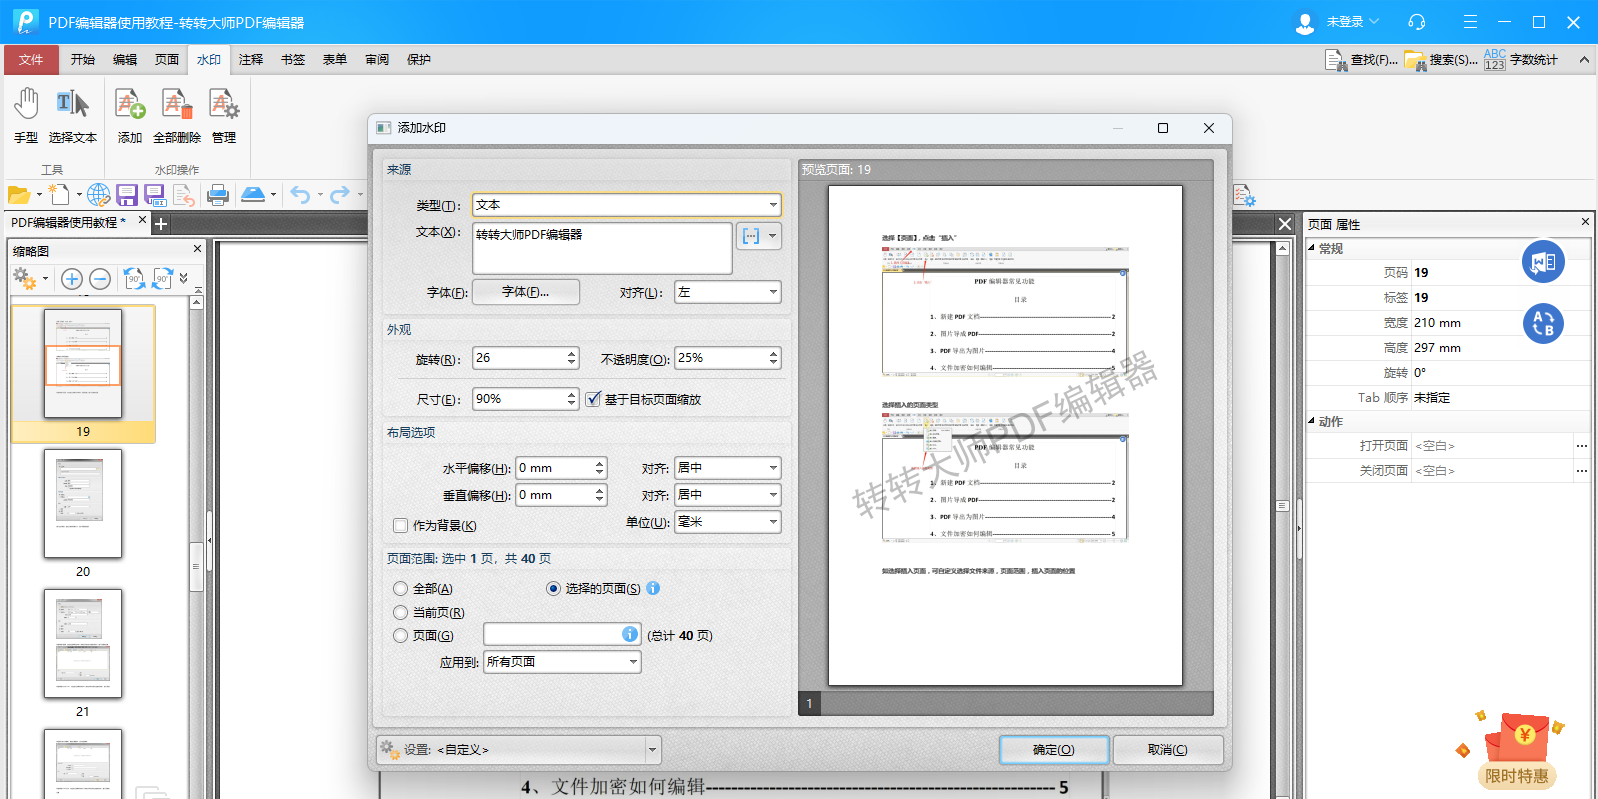Image resolution: width=1598 pixels, height=799 pixels.
Task: Click the Save As disk icon
Action: pyautogui.click(x=155, y=195)
